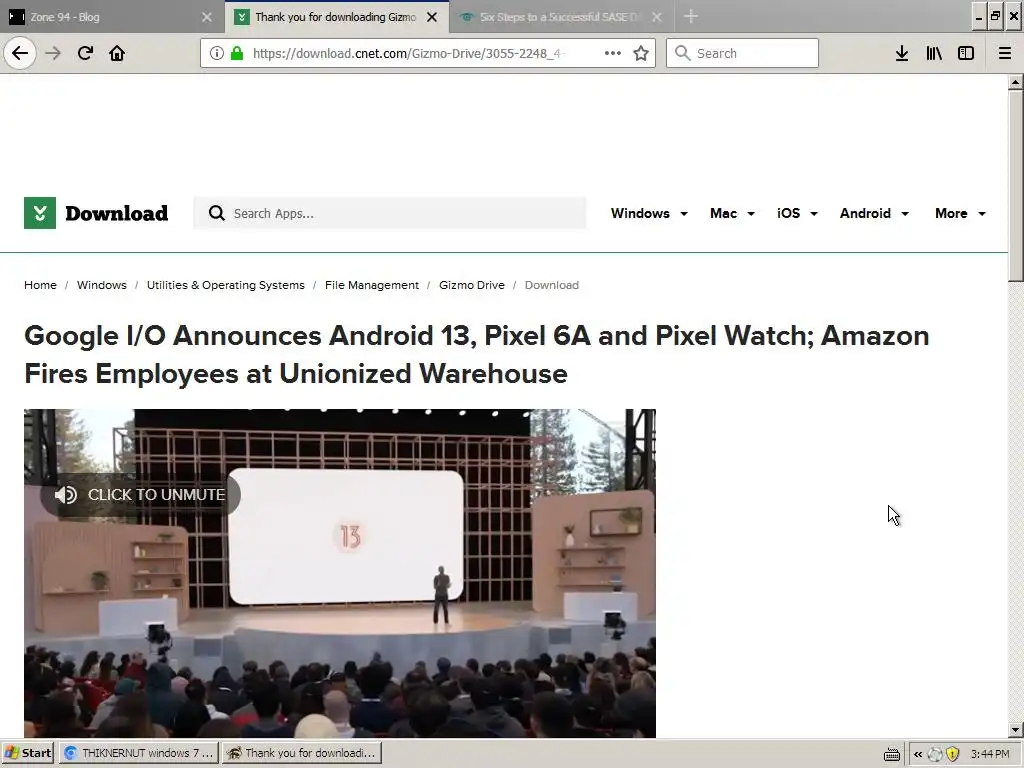Image resolution: width=1024 pixels, height=768 pixels.
Task: Close the Zone 94 - Blog tab
Action: click(x=207, y=17)
